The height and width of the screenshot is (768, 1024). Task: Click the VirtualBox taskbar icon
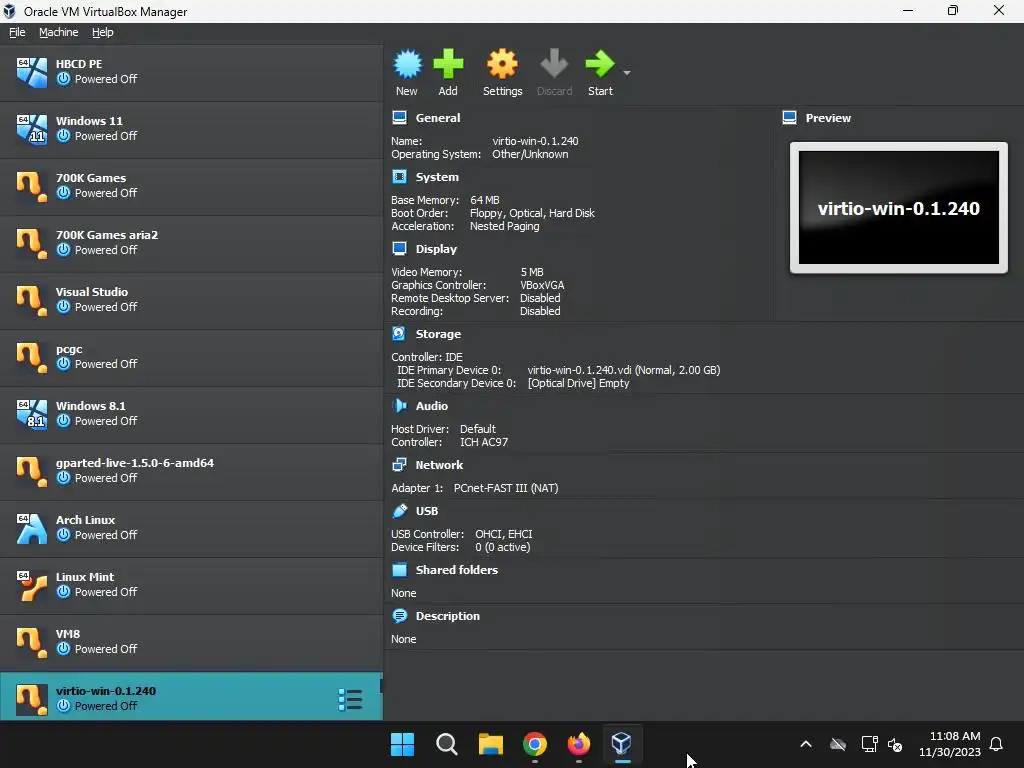[622, 744]
